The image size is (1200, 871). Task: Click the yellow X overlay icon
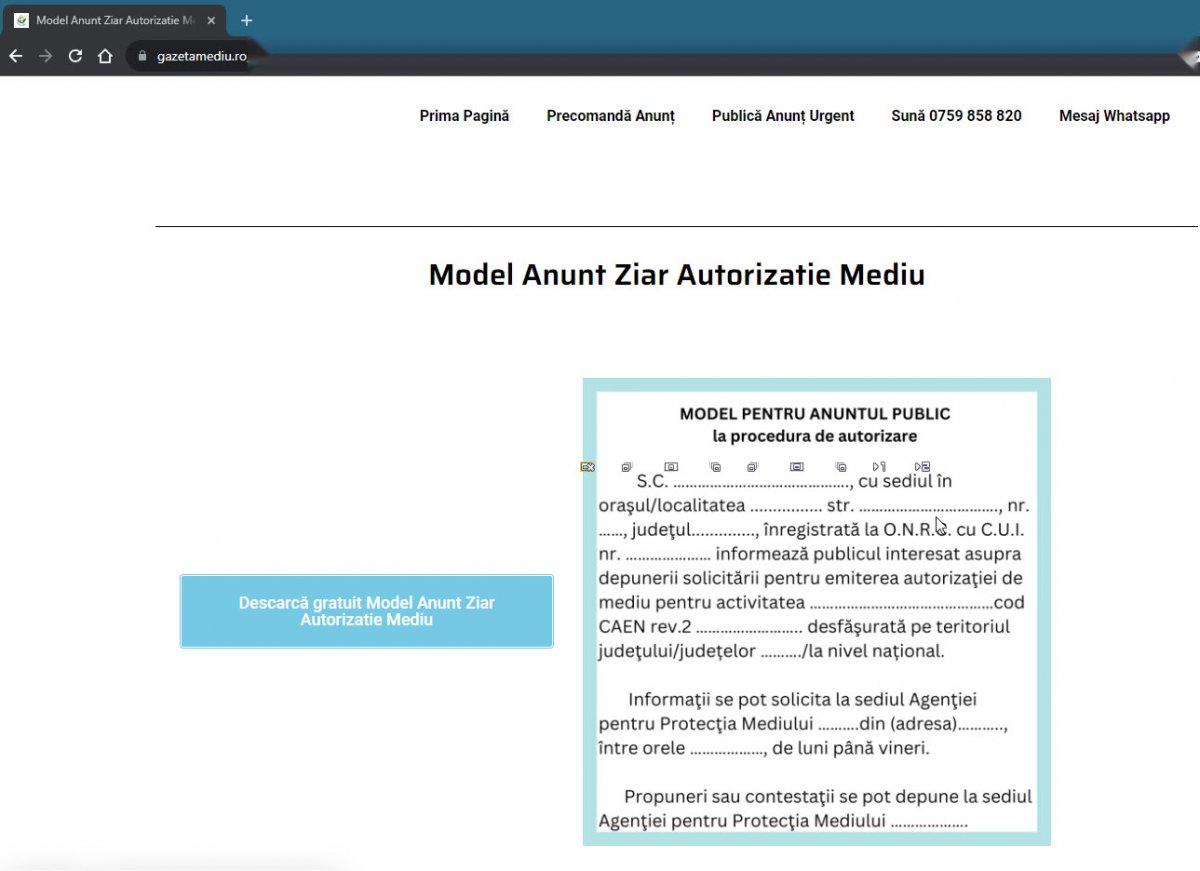[x=588, y=467]
